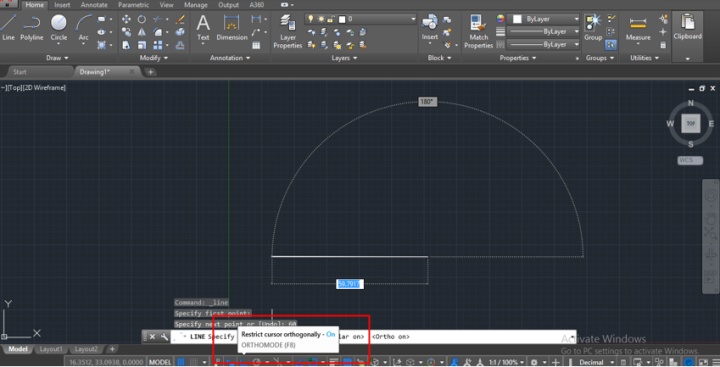Select the Text annotation tool
Viewport: 720px width, 367px height.
[203, 27]
